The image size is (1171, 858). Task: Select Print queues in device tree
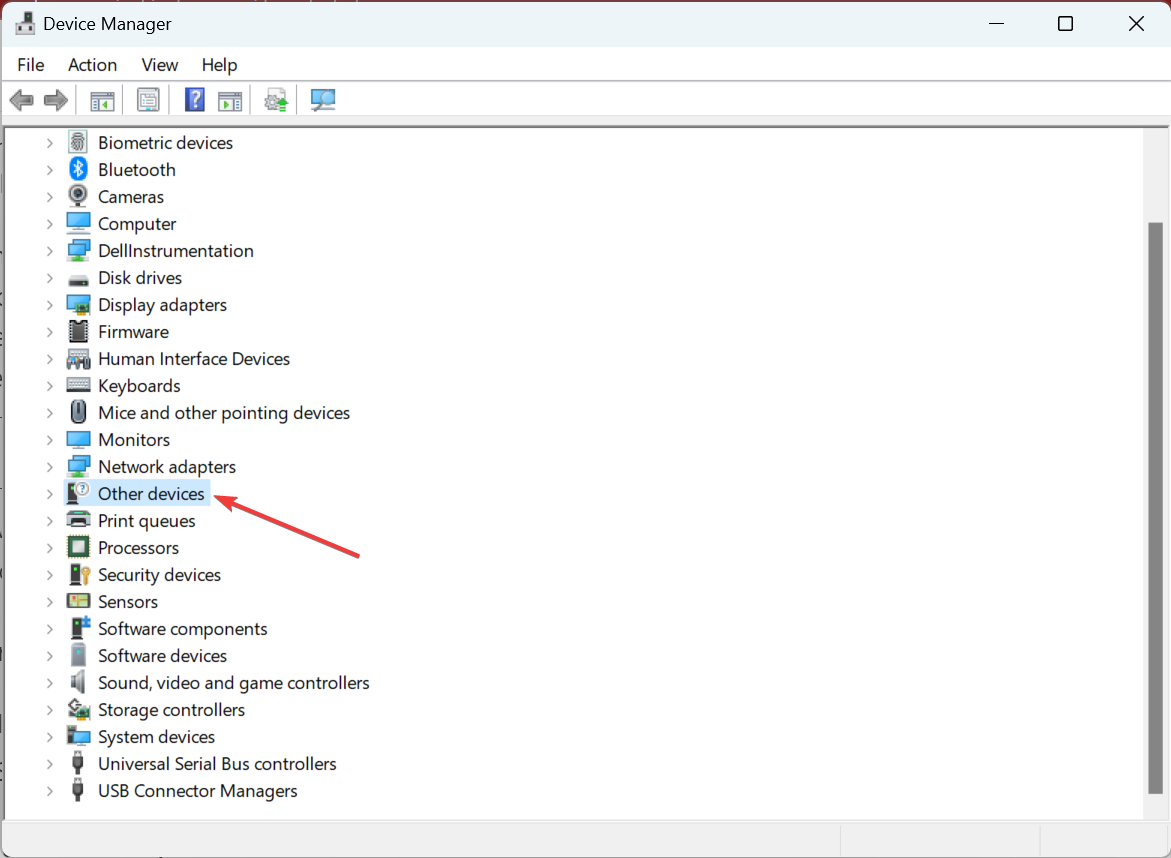click(x=146, y=521)
